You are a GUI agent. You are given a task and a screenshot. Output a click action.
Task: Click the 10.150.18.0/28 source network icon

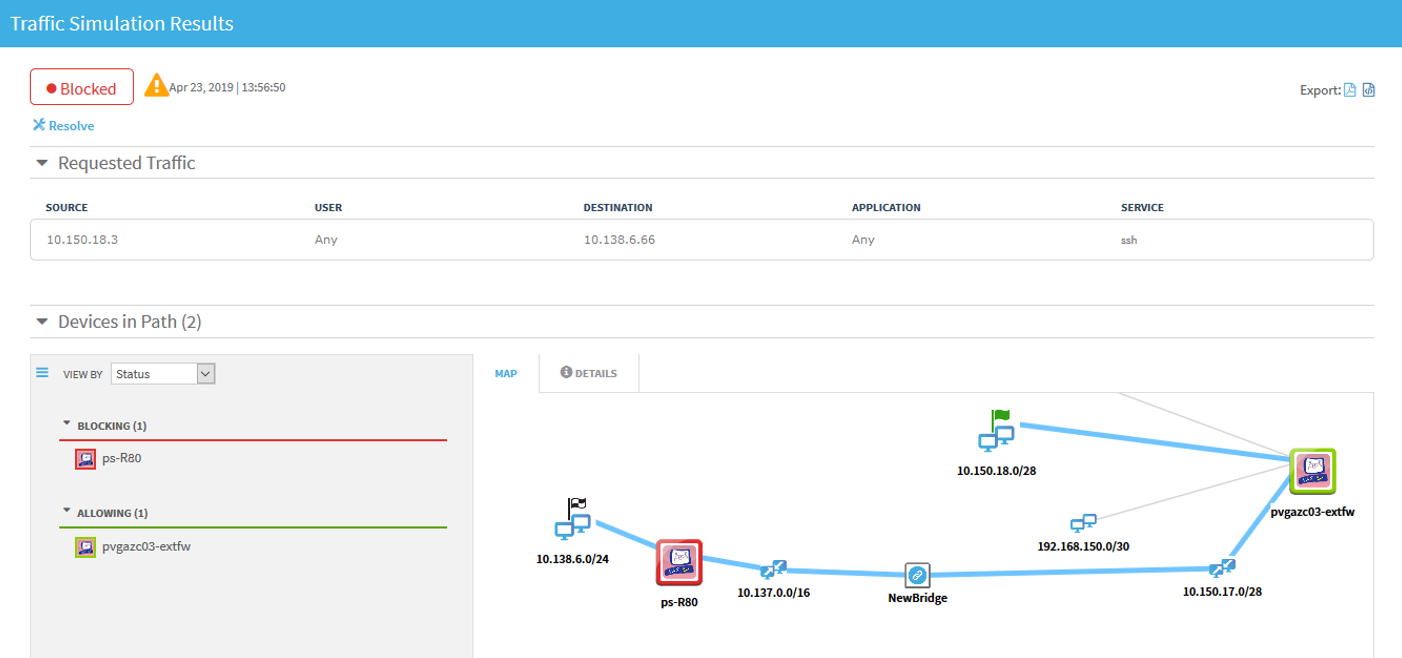[997, 437]
